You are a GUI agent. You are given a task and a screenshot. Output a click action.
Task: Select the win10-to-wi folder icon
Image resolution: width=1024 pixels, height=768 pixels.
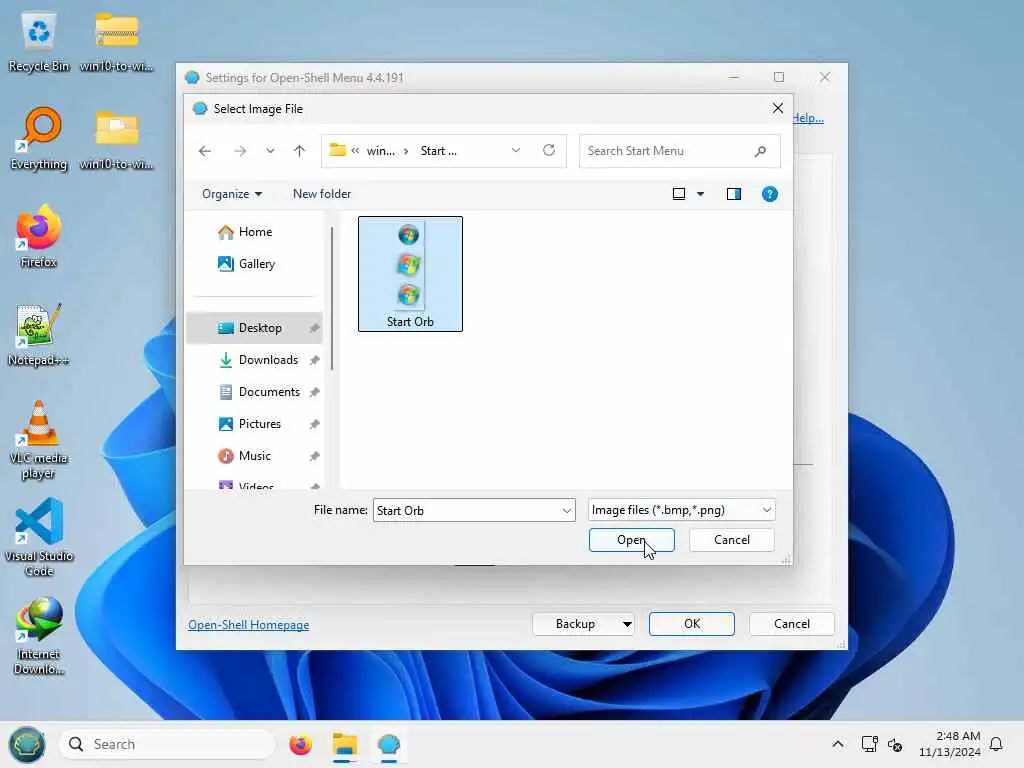click(116, 139)
